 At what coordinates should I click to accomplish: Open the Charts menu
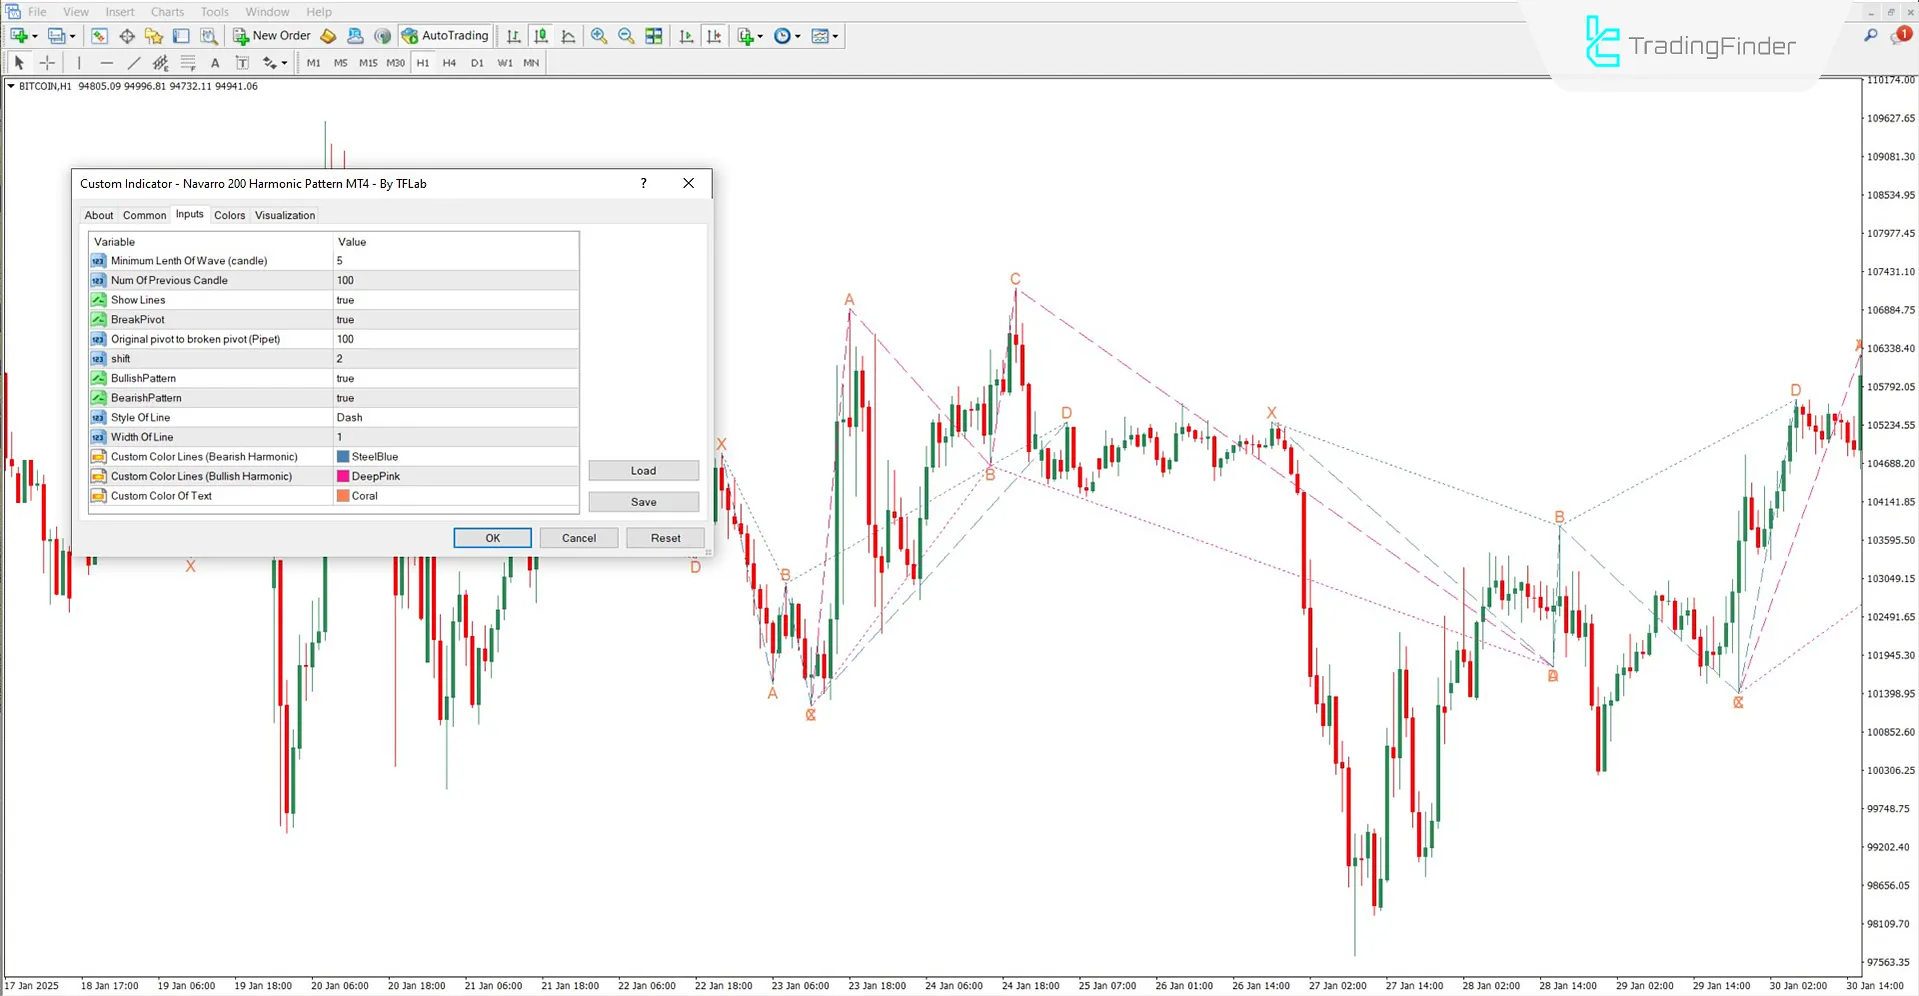[167, 12]
